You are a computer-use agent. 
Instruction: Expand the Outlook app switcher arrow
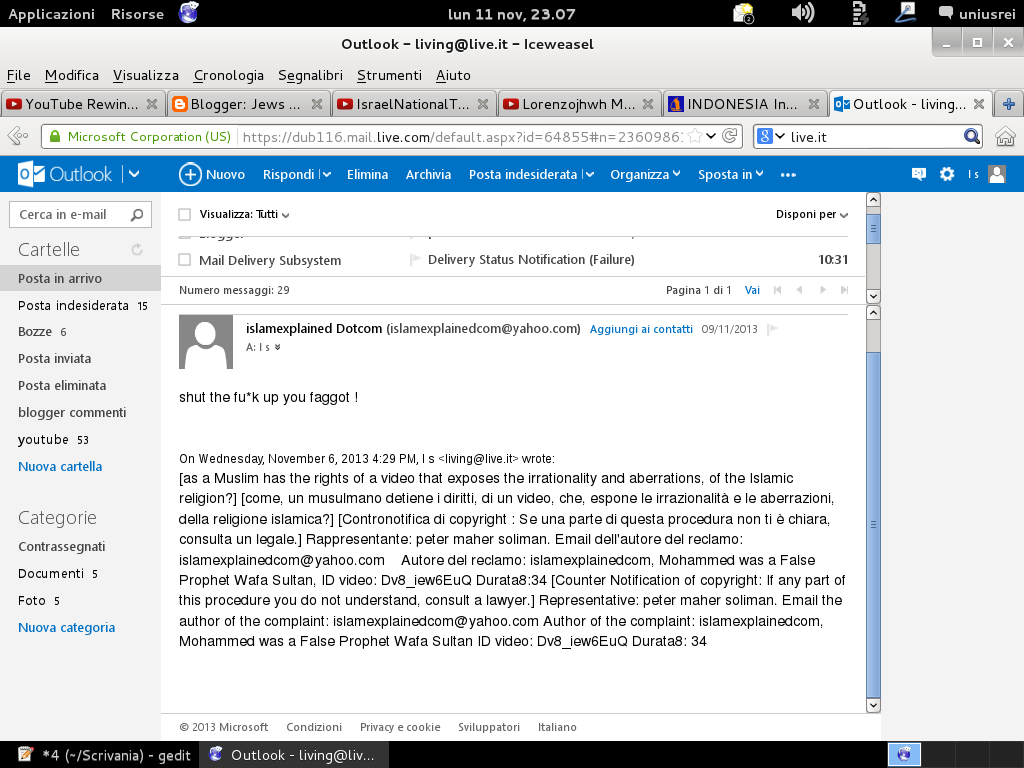tap(134, 174)
